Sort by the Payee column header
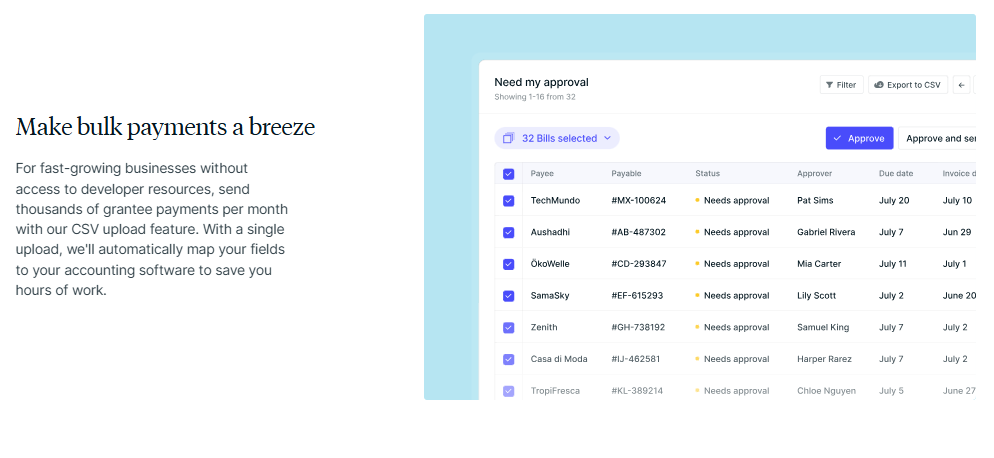This screenshot has height=458, width=994. pyautogui.click(x=542, y=174)
